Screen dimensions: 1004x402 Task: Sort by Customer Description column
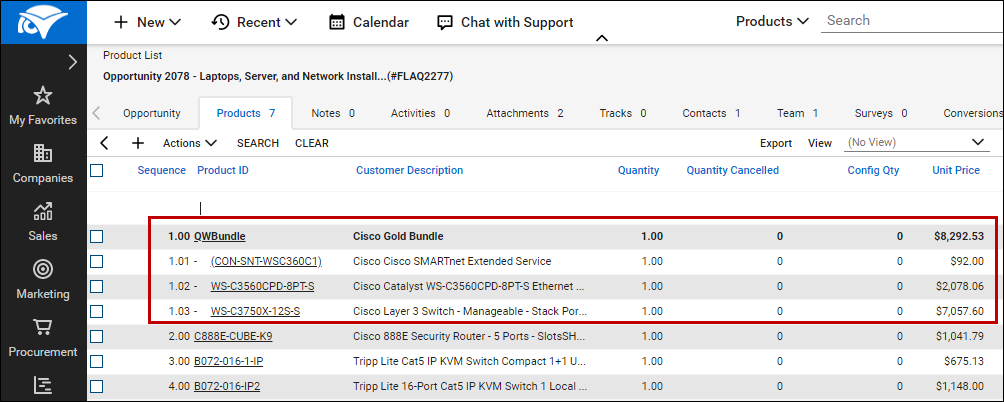409,170
